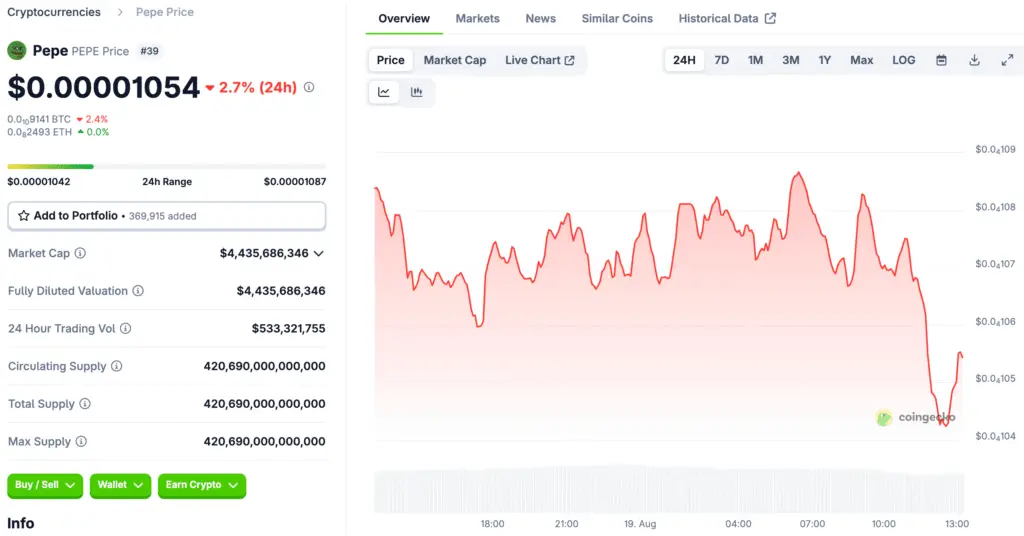The height and width of the screenshot is (536, 1024).
Task: Click the Pepe coin logo icon
Action: pos(17,50)
